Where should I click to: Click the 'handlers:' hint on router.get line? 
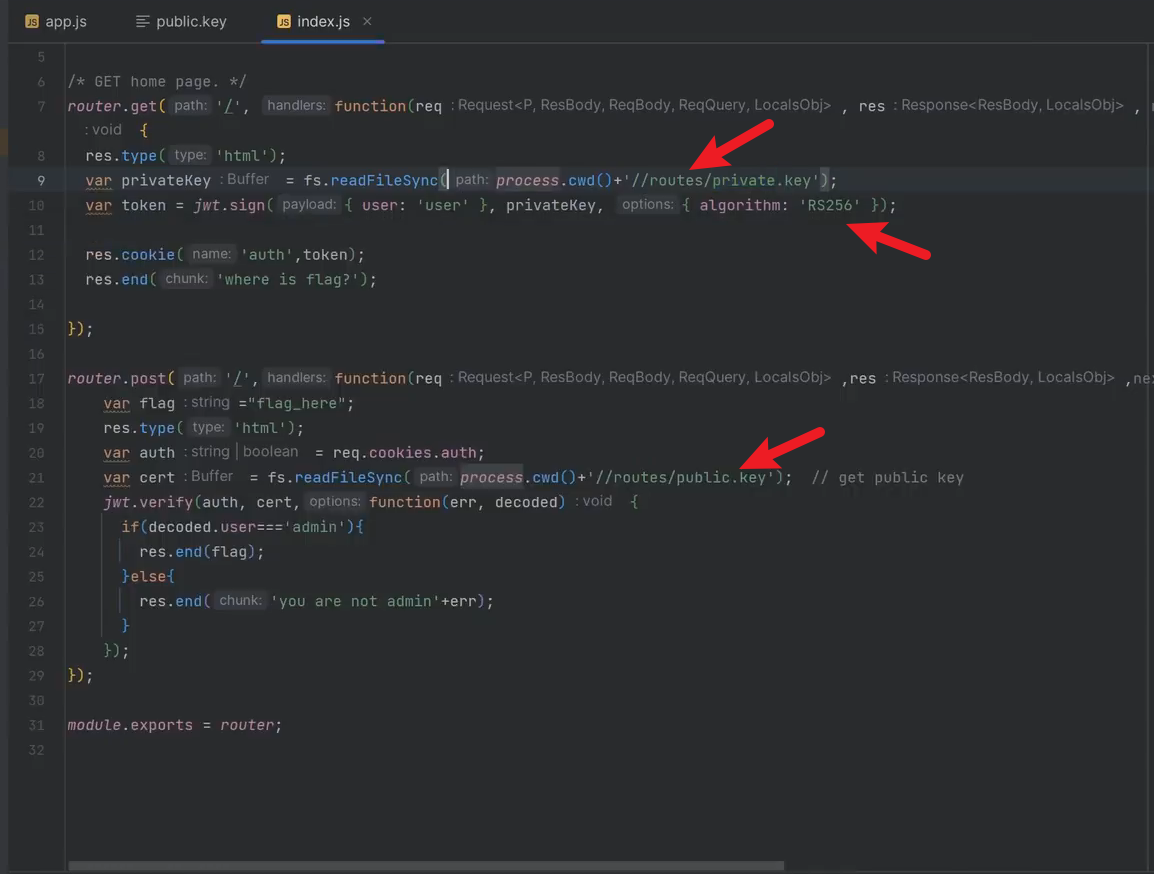(x=296, y=106)
